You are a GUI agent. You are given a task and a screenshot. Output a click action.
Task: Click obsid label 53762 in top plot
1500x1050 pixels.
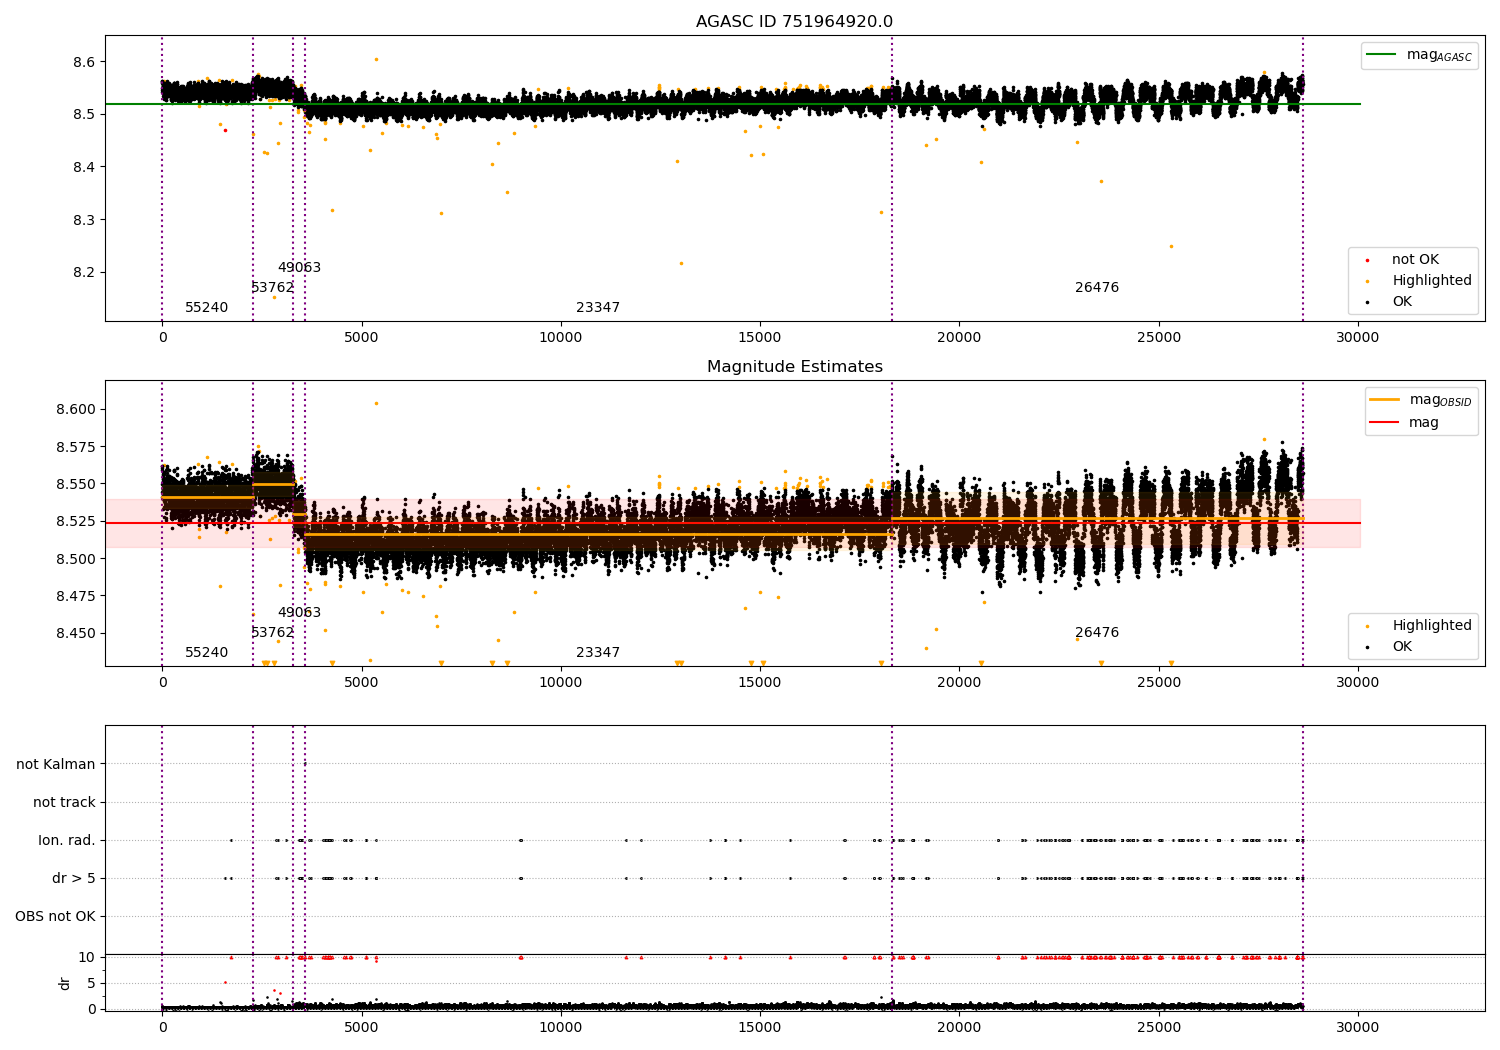pyautogui.click(x=272, y=288)
